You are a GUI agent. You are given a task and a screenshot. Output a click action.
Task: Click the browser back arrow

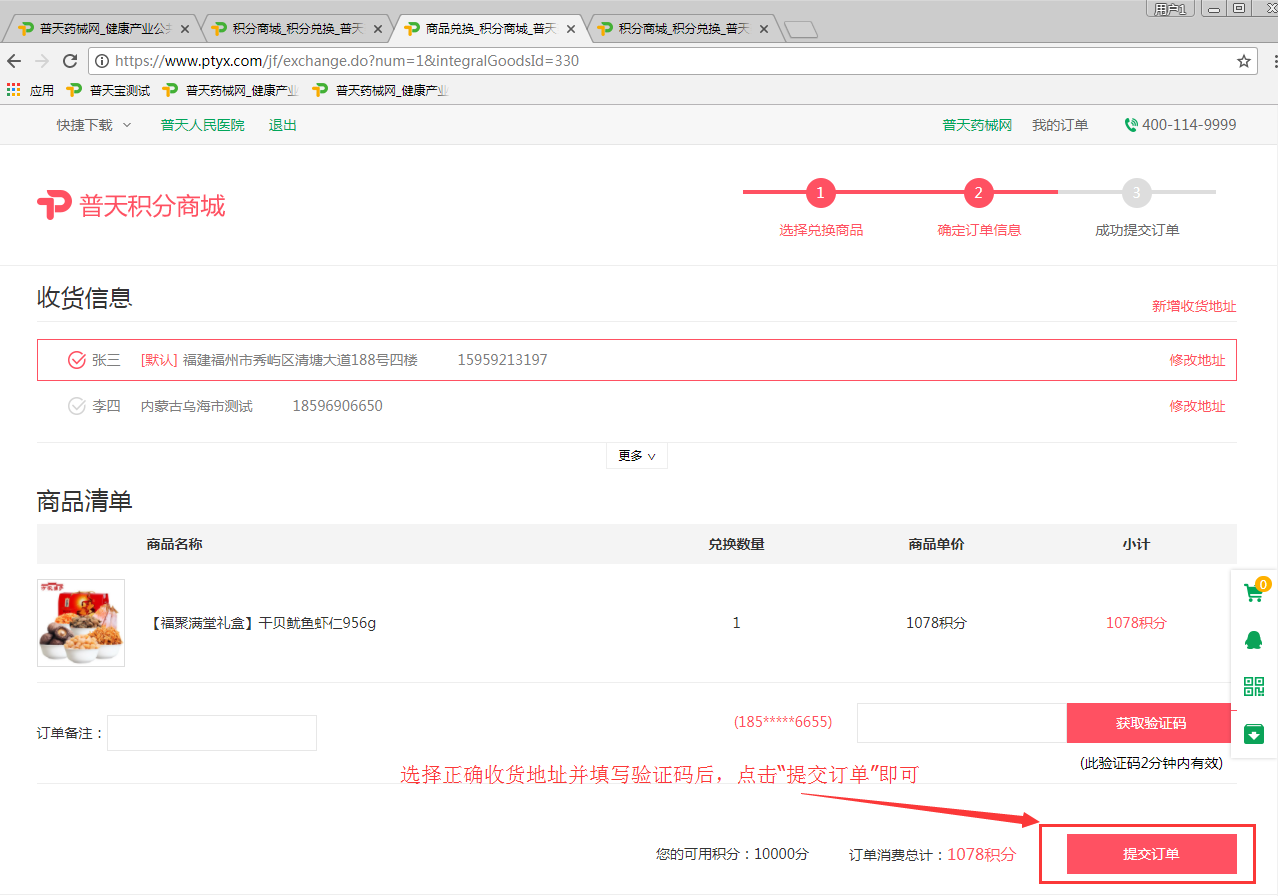pyautogui.click(x=14, y=61)
